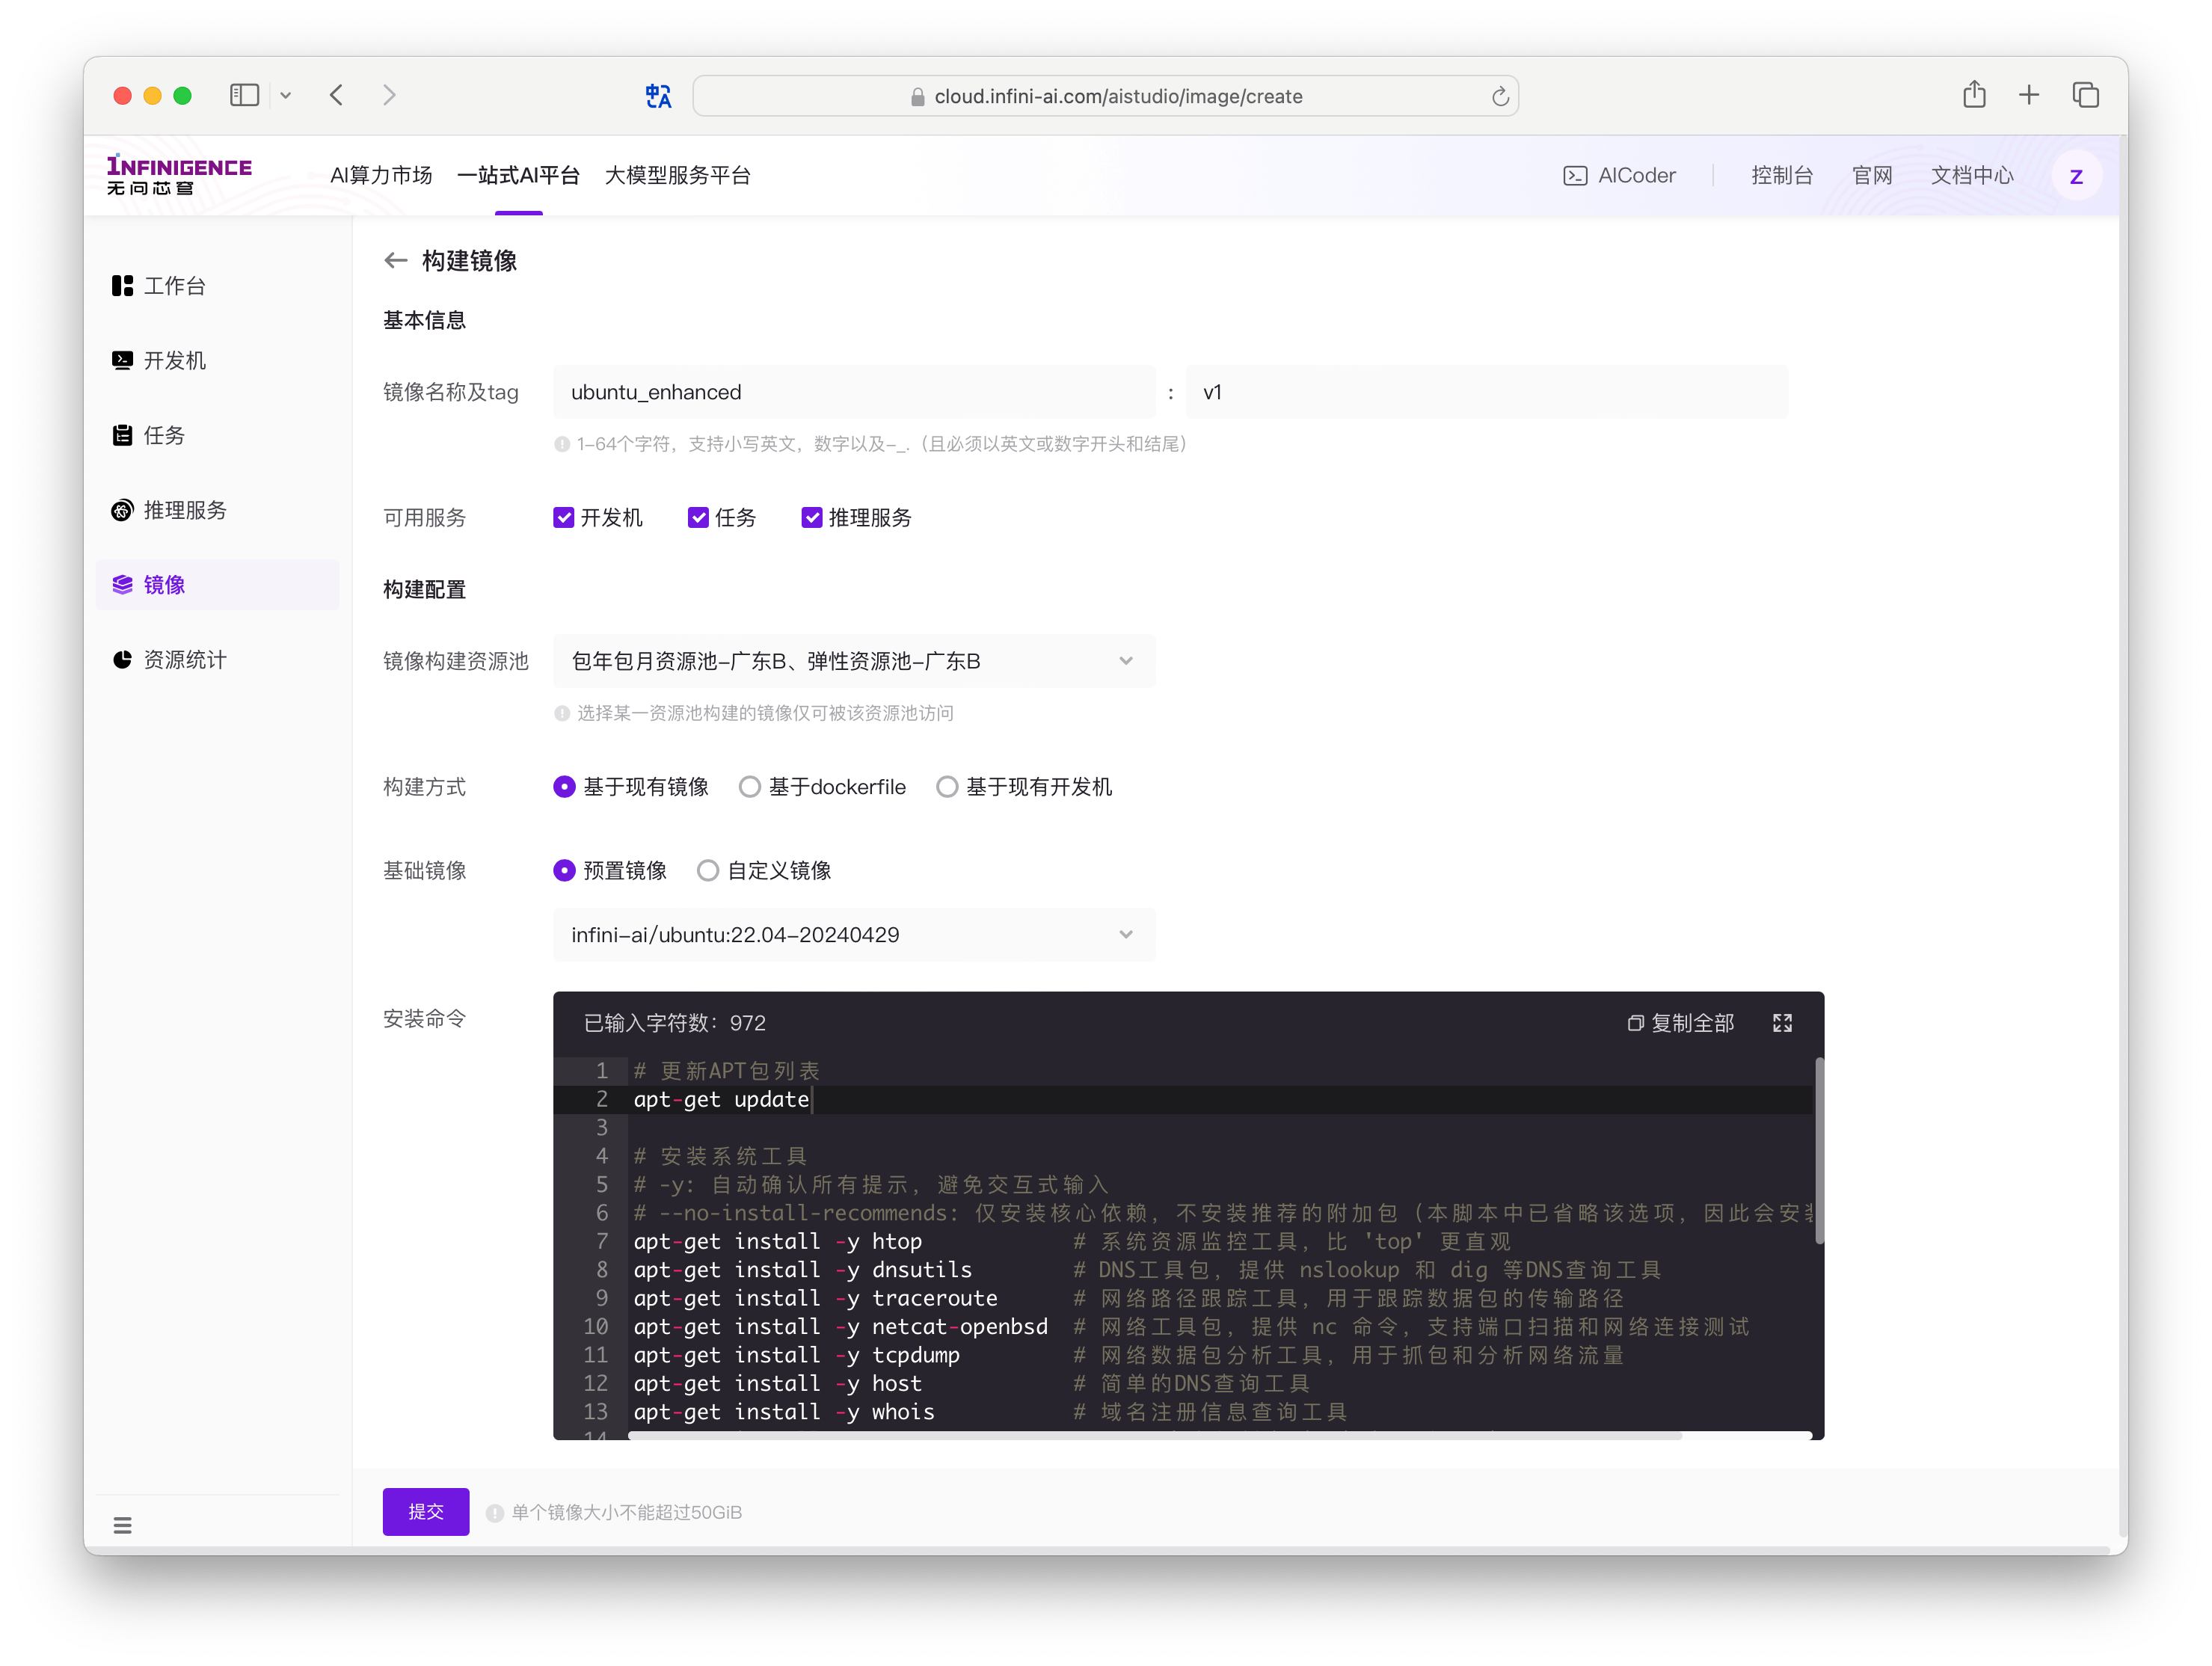Switch to AI算力市场 tab
Image resolution: width=2212 pixels, height=1666 pixels.
pos(381,175)
